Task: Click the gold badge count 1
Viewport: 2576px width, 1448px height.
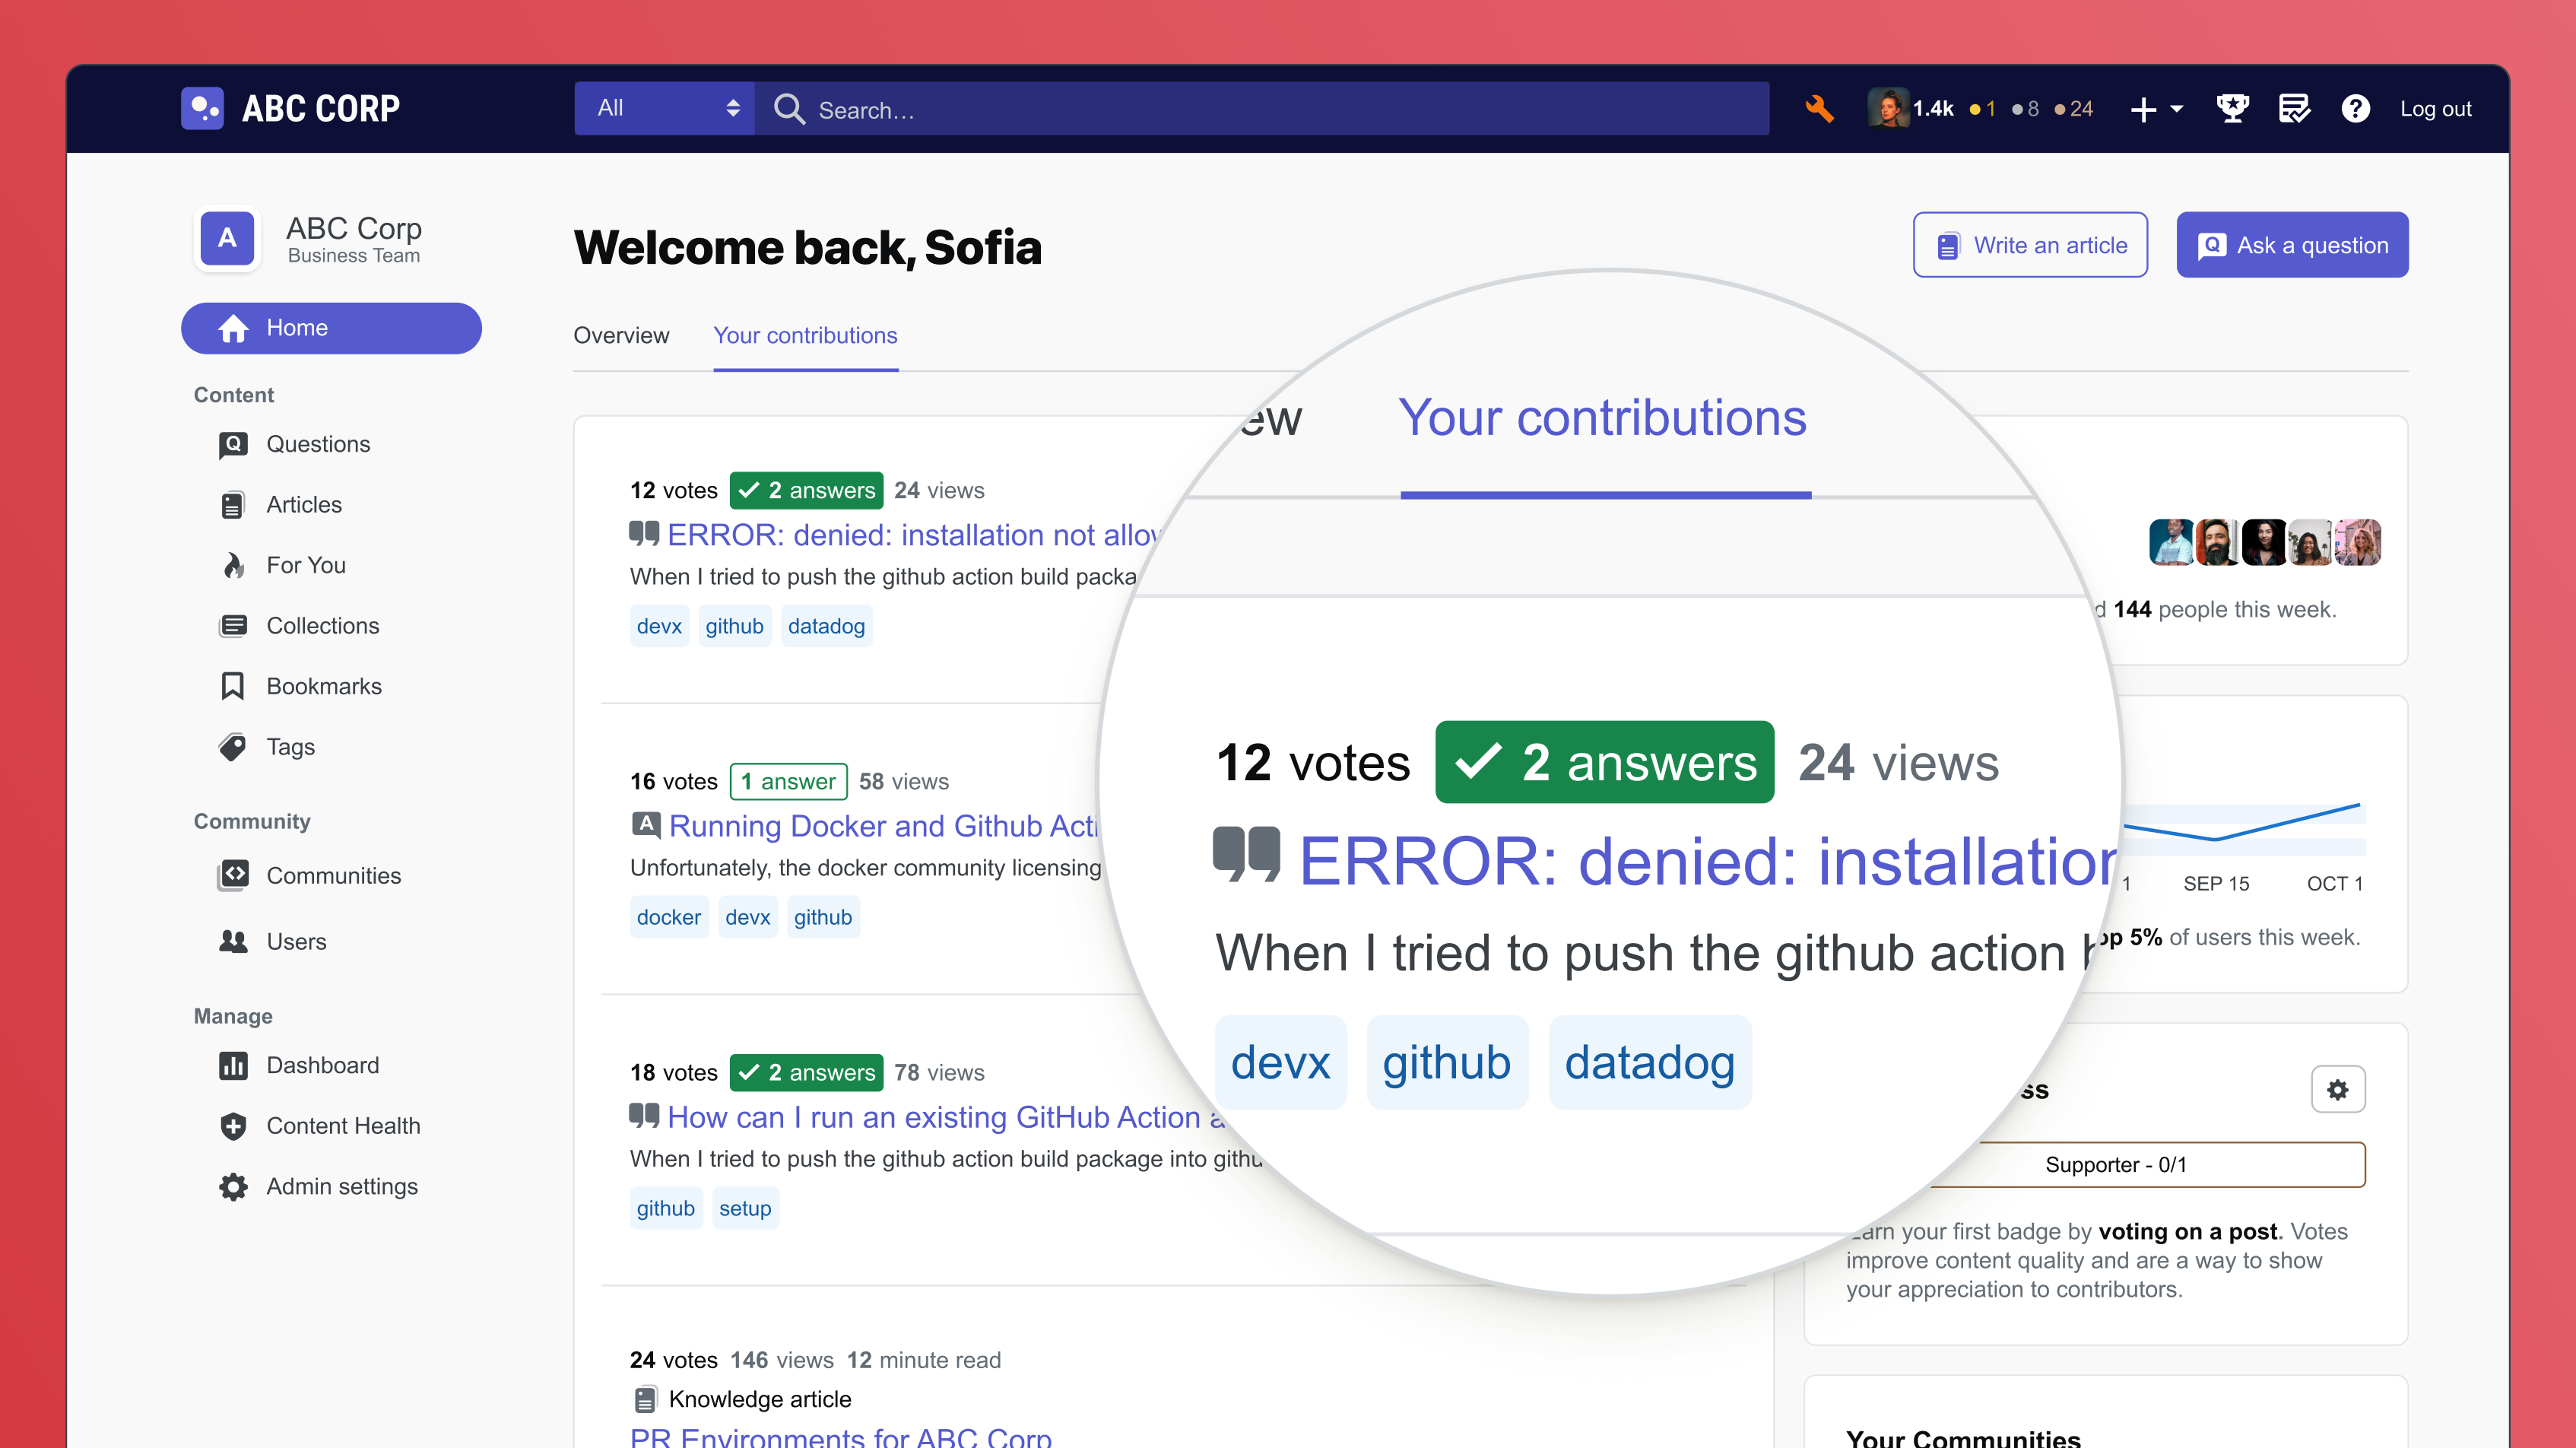Action: coord(1982,109)
